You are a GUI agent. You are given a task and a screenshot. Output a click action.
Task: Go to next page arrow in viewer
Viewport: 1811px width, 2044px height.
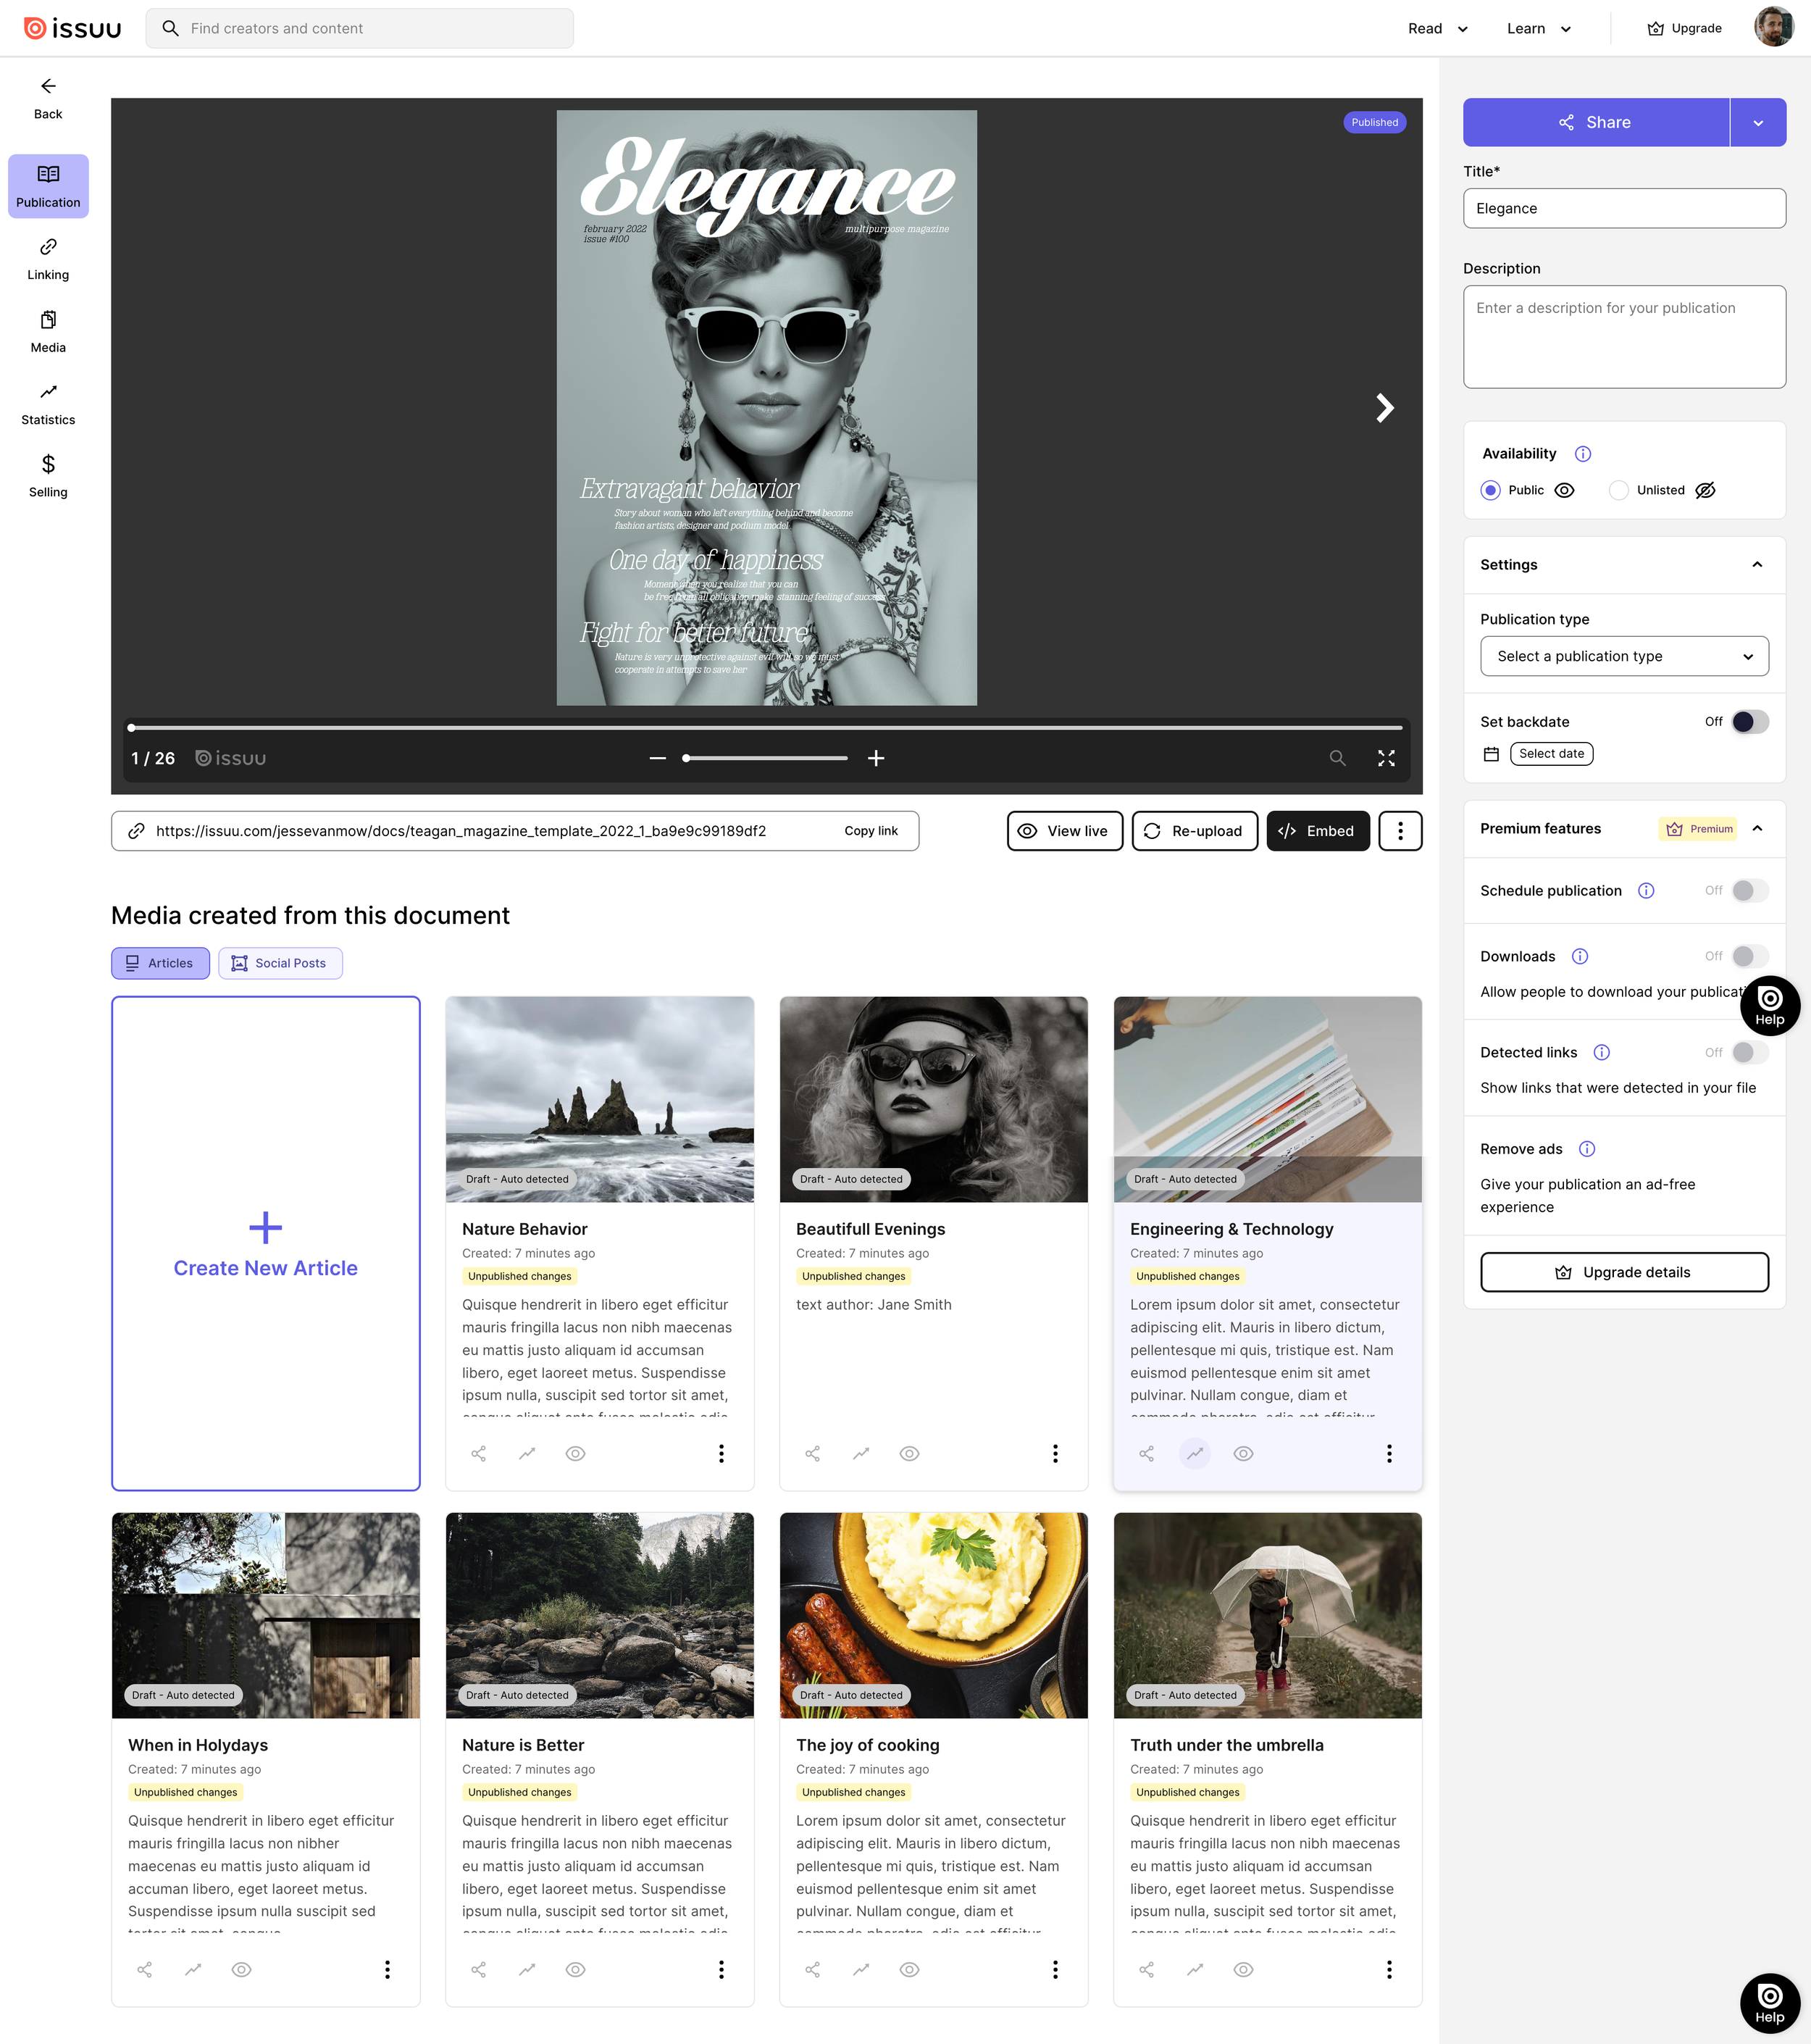pos(1384,408)
